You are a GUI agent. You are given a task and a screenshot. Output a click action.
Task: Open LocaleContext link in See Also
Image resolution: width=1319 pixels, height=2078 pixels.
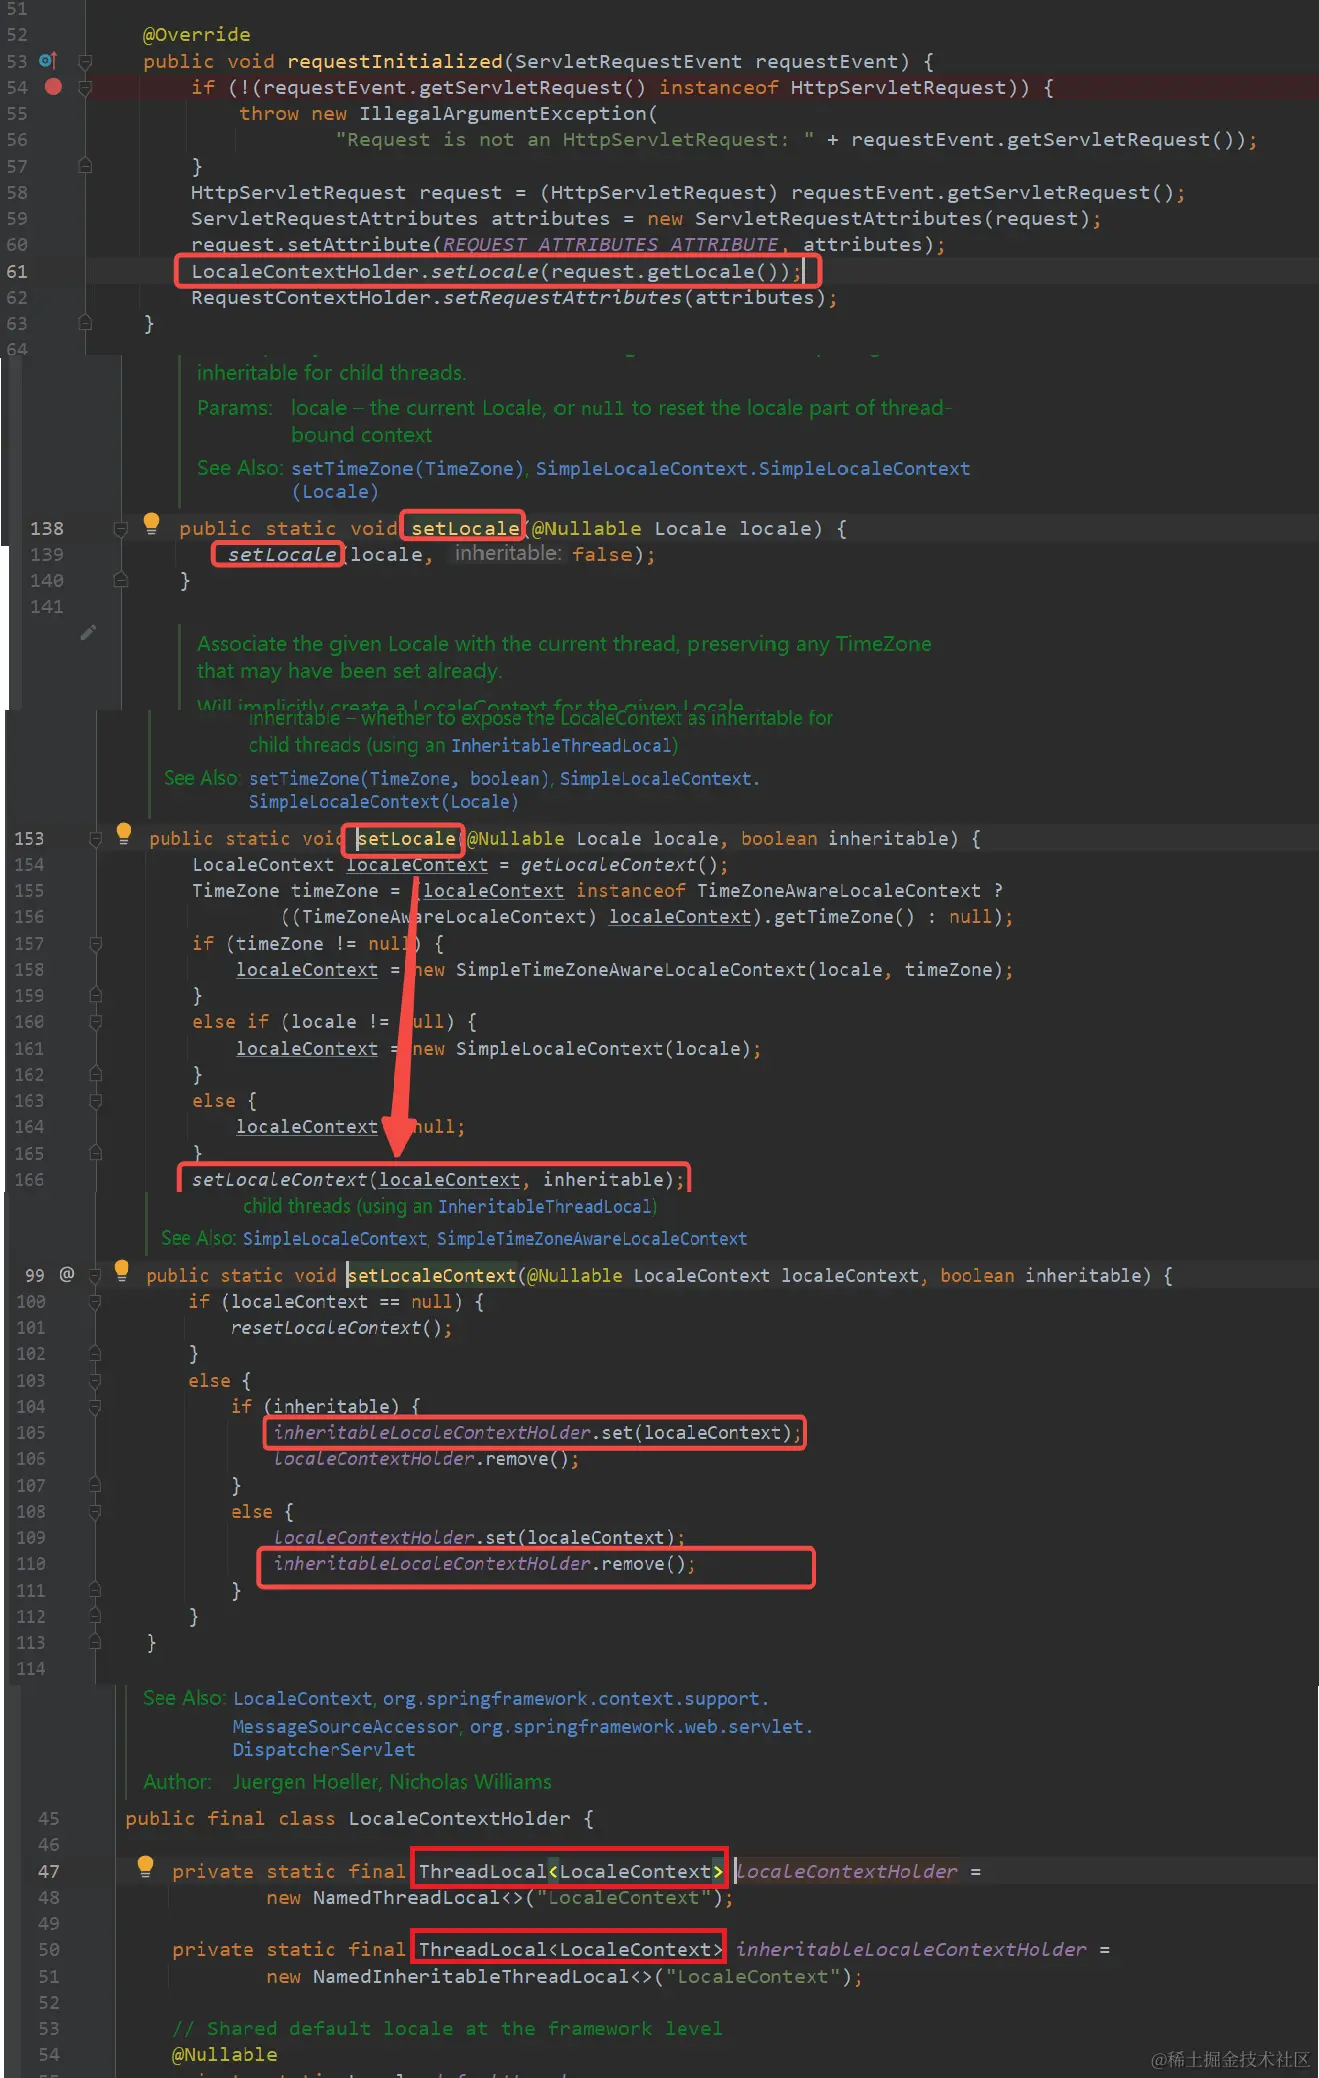coord(302,1698)
